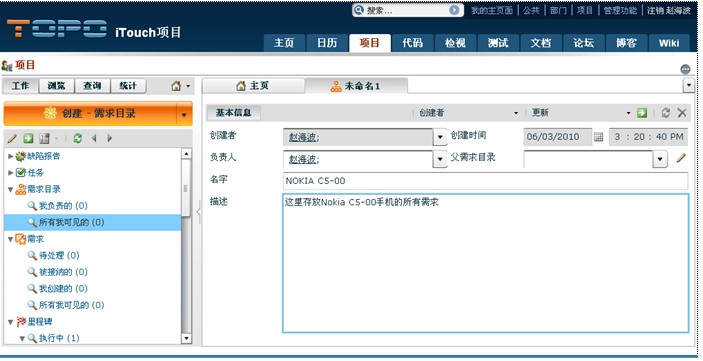Switch to the 主页 top navigation tab

coord(283,43)
